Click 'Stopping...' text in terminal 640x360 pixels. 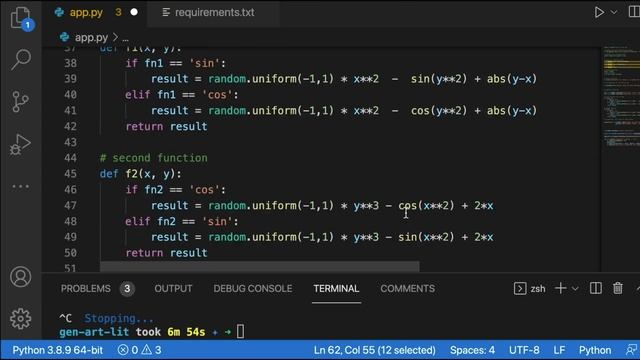pos(119,318)
